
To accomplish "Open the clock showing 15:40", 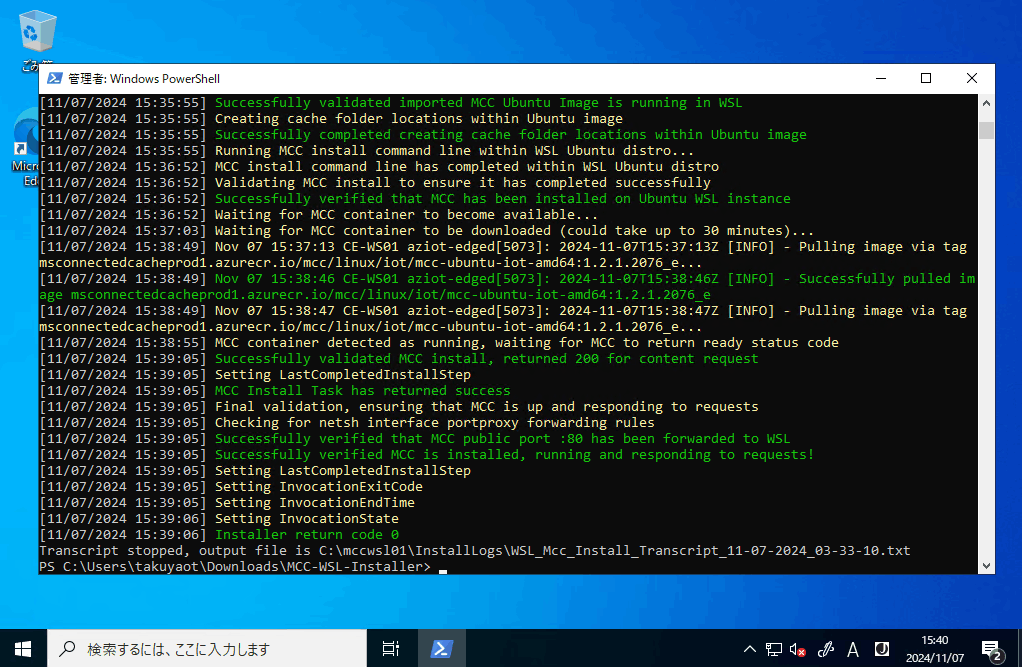I will 935,649.
